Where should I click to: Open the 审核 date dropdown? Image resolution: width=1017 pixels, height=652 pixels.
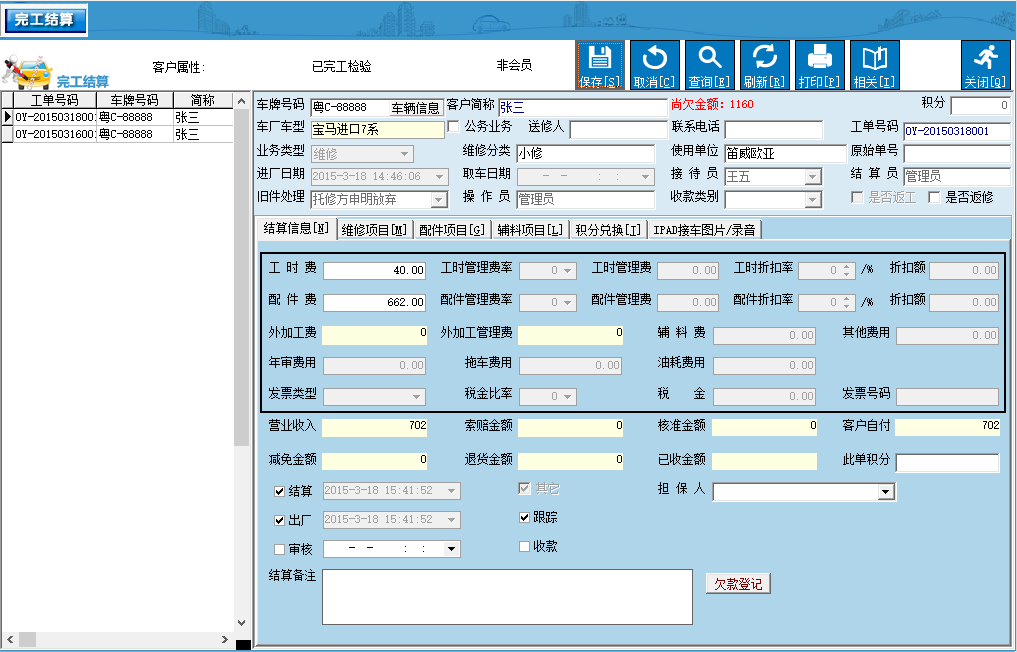click(451, 549)
